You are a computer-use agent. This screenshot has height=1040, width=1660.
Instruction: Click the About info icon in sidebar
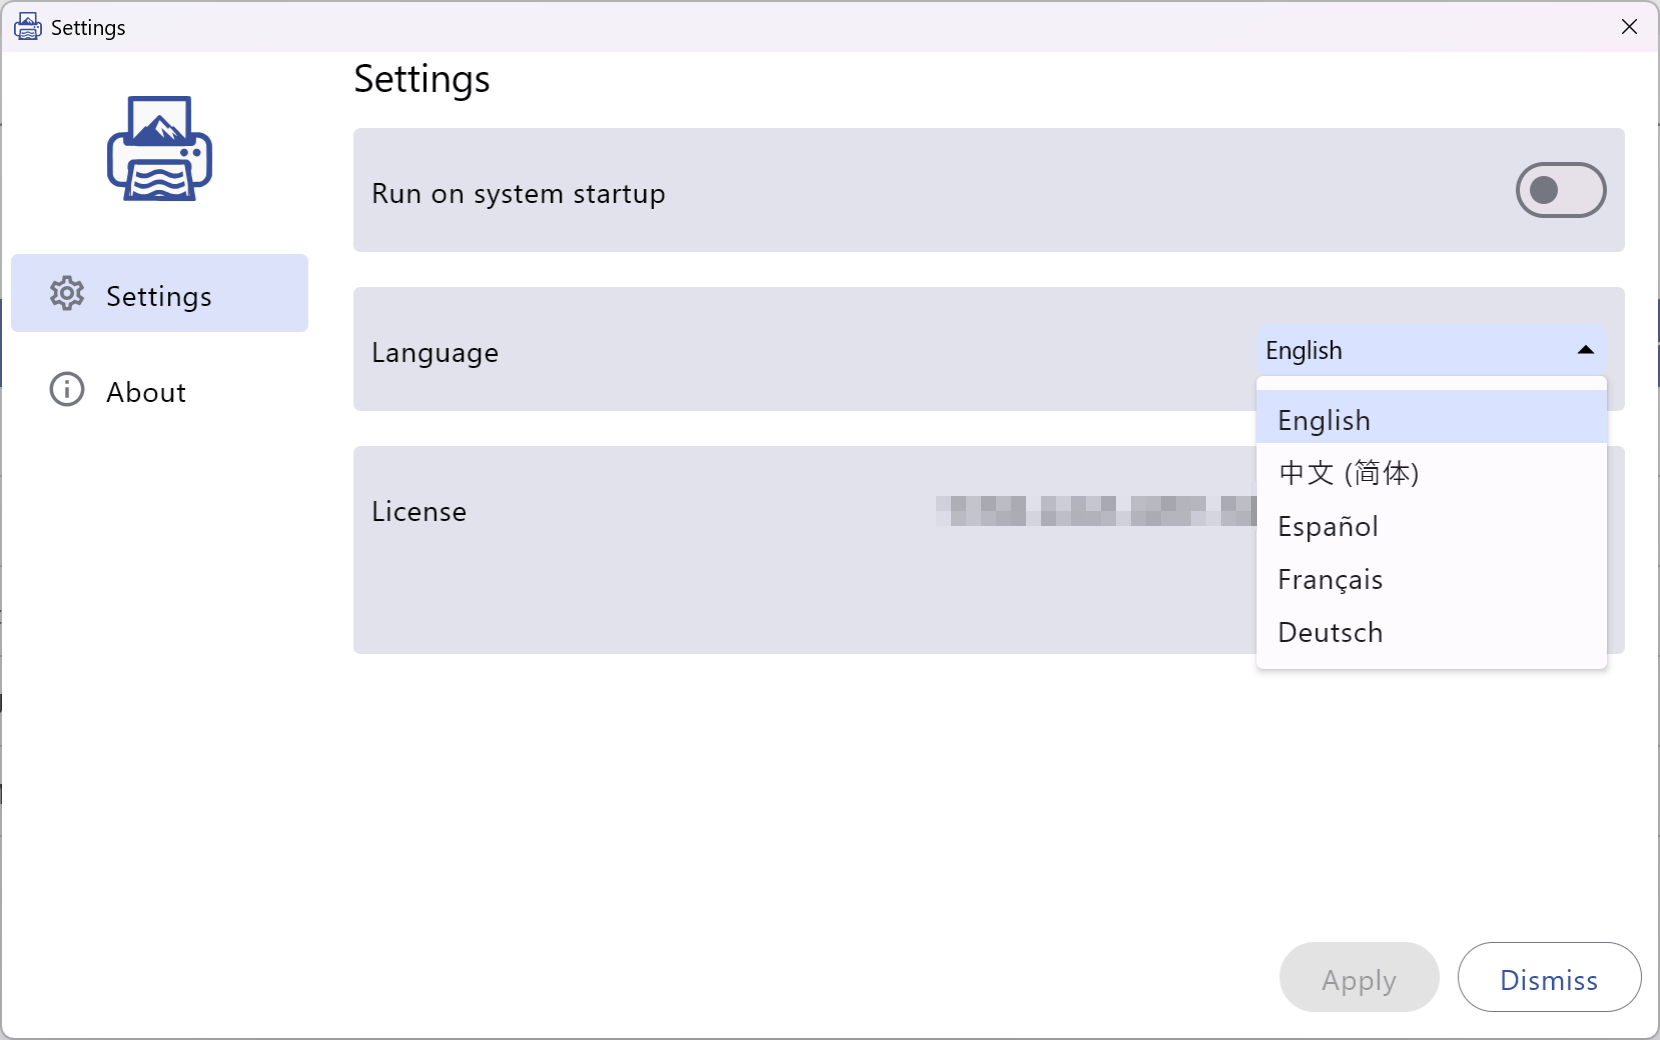pos(64,390)
